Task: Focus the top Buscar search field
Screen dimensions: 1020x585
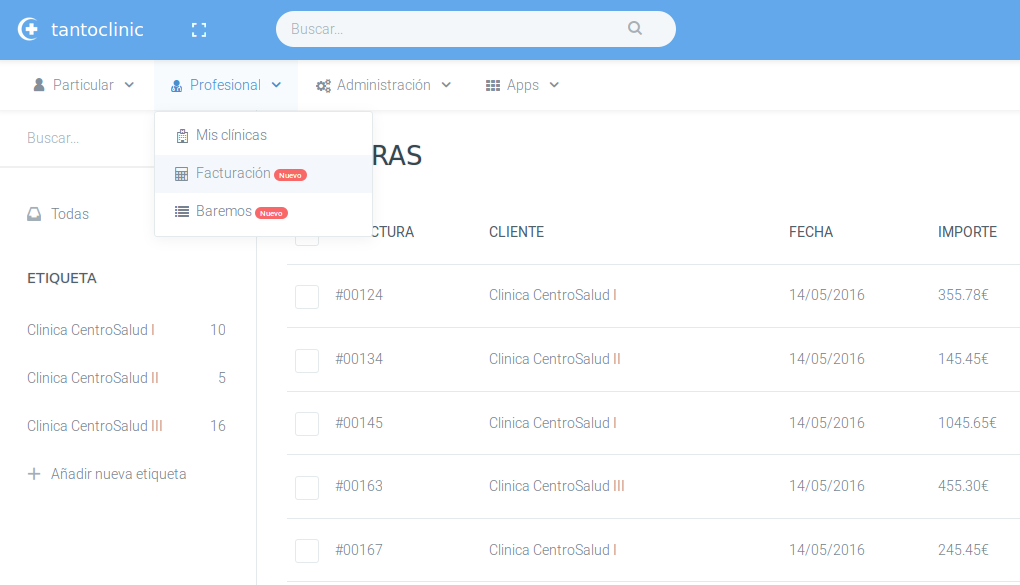Action: [x=455, y=29]
